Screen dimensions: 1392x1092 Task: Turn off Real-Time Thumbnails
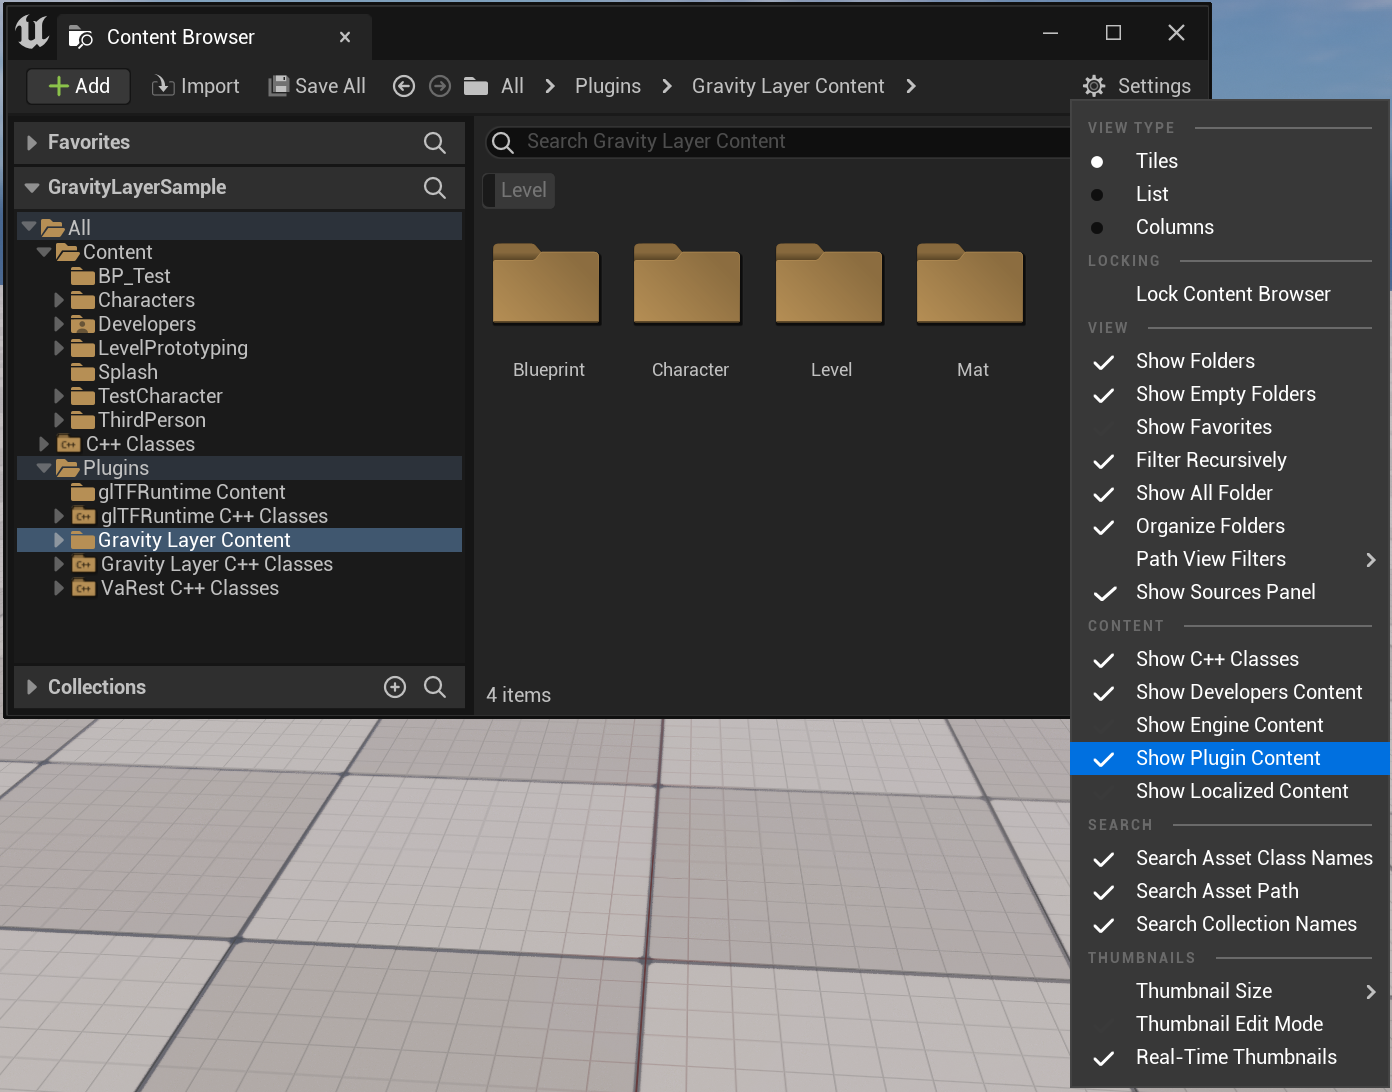pos(1236,1057)
